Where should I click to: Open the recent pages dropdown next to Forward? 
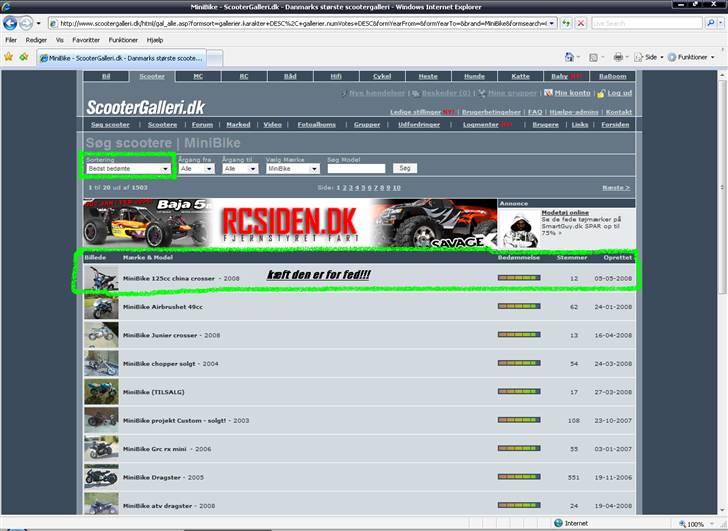click(x=39, y=23)
